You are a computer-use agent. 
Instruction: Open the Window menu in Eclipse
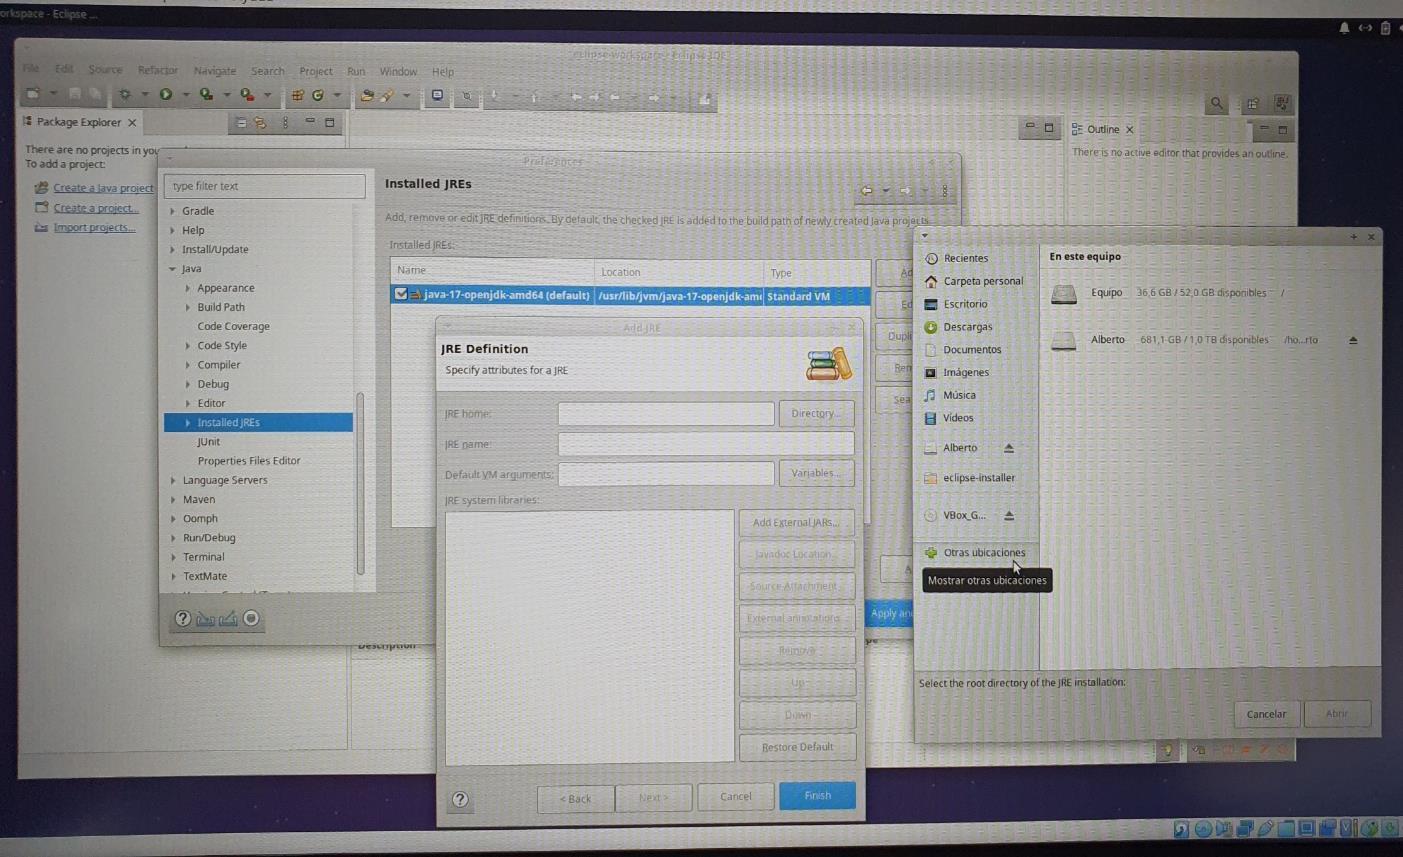click(398, 72)
